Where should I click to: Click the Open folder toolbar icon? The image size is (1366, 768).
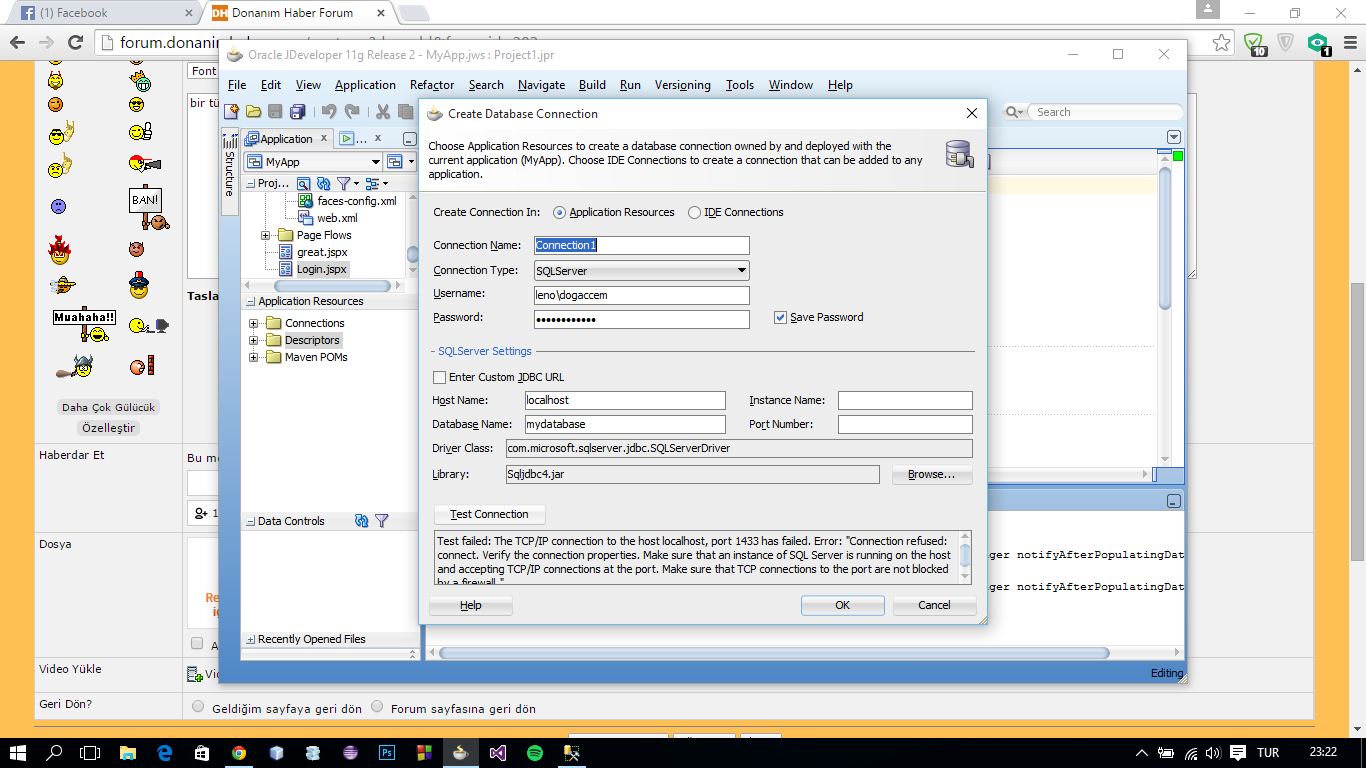pyautogui.click(x=254, y=112)
